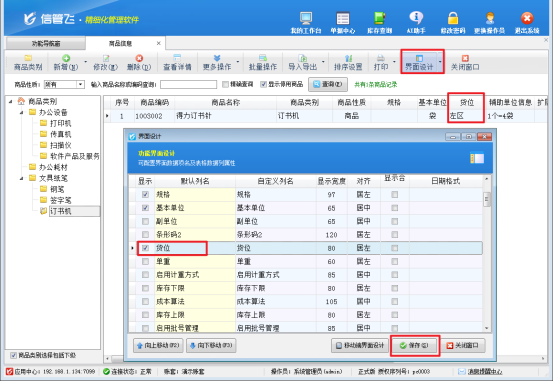Open 我的工作台 in the top bar
Image resolution: width=553 pixels, height=381 pixels.
tap(305, 23)
